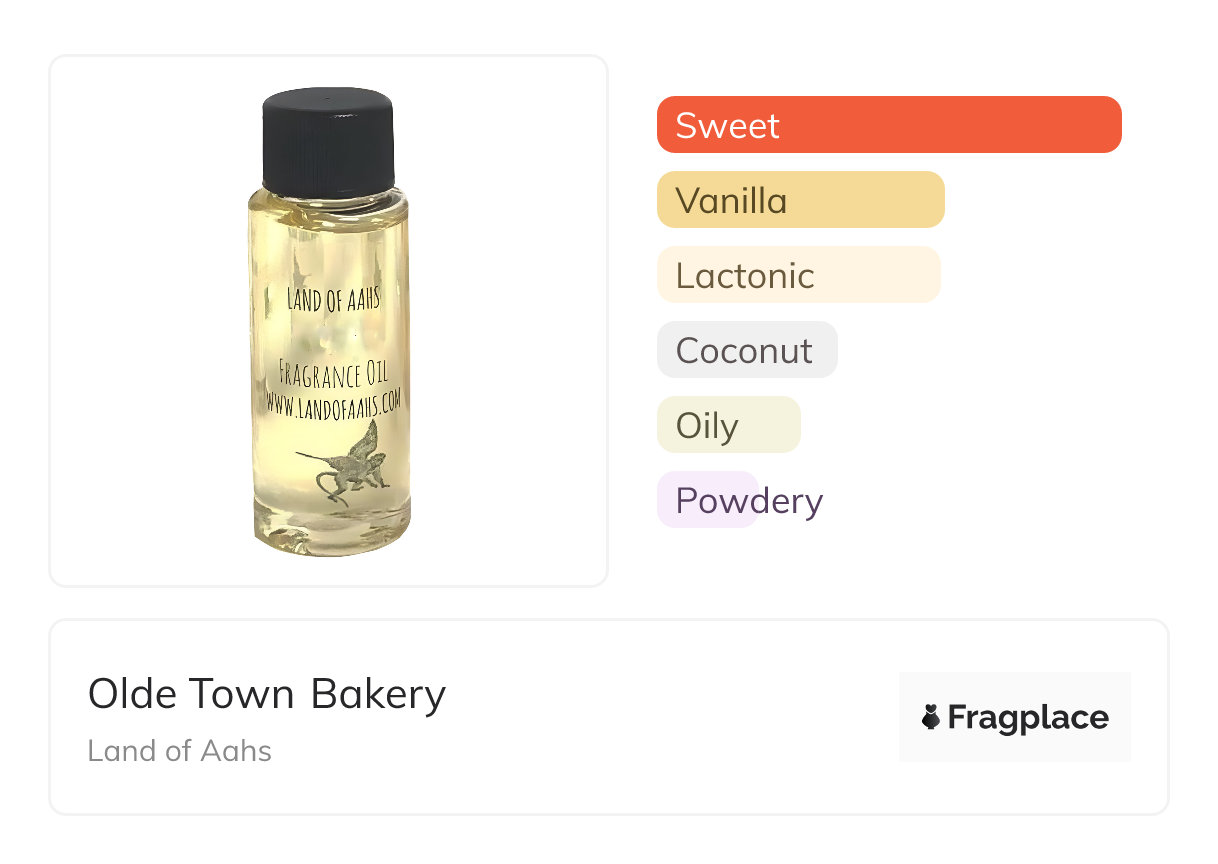Click the Fragplace wordmark text
This screenshot has height=864, width=1218.
tap(1028, 717)
